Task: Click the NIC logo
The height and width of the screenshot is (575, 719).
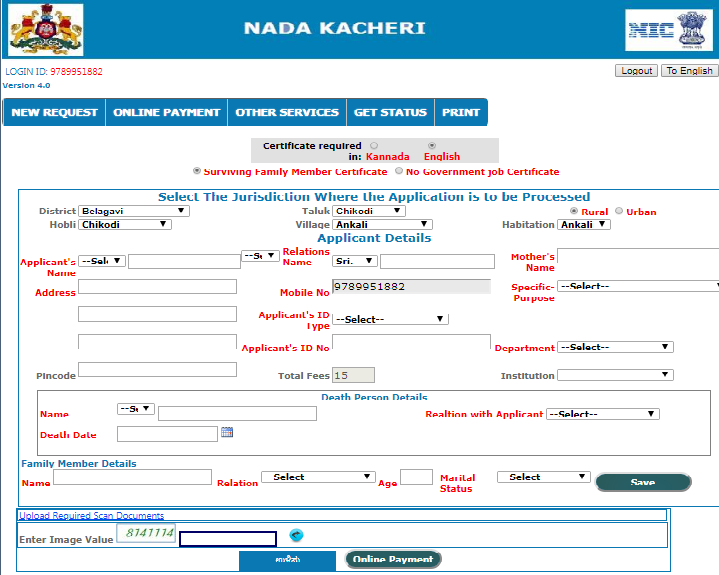Action: click(x=669, y=30)
